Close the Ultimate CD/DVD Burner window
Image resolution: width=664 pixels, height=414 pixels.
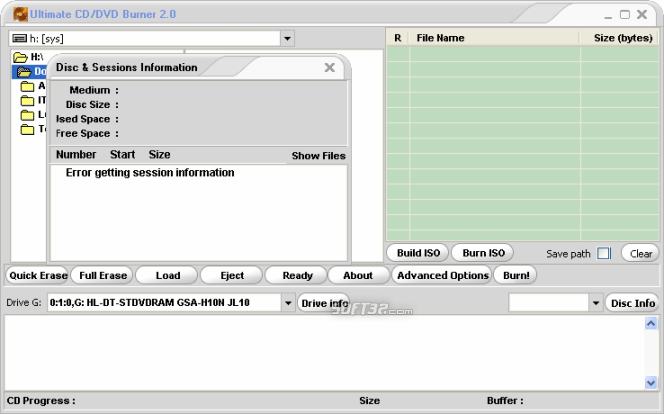pos(642,14)
